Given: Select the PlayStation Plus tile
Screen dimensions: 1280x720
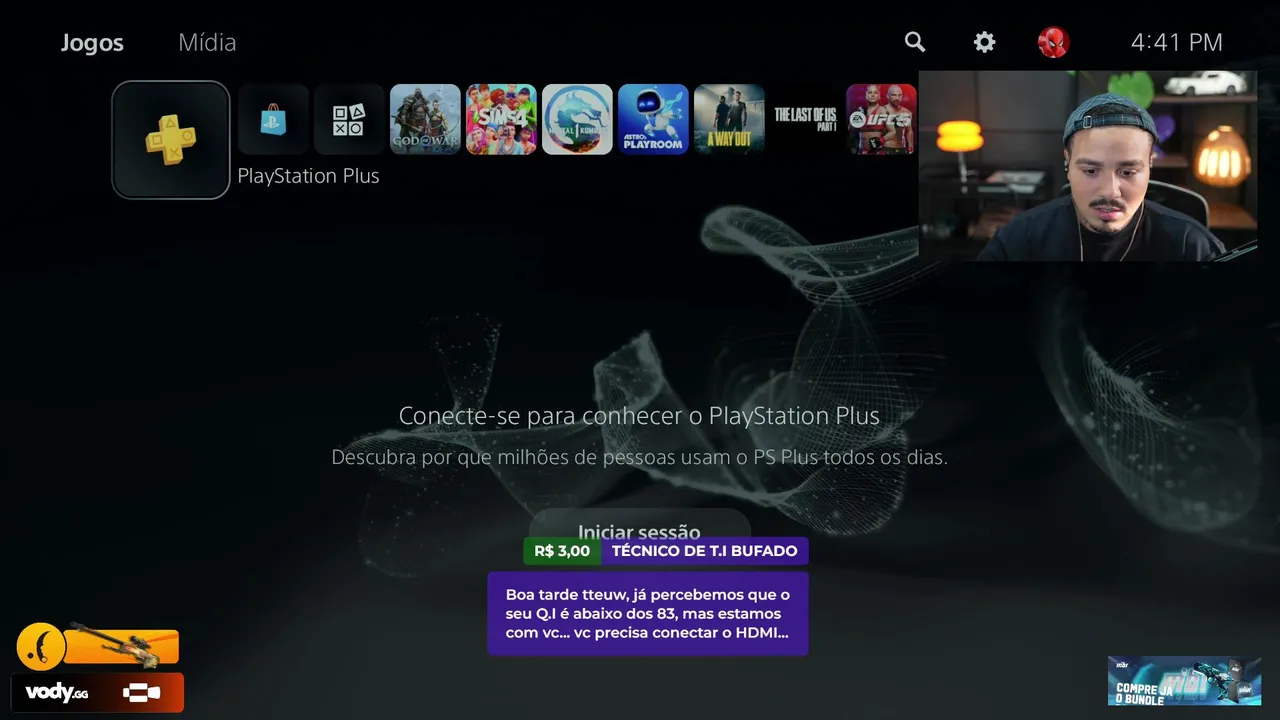Looking at the screenshot, I should tap(171, 139).
